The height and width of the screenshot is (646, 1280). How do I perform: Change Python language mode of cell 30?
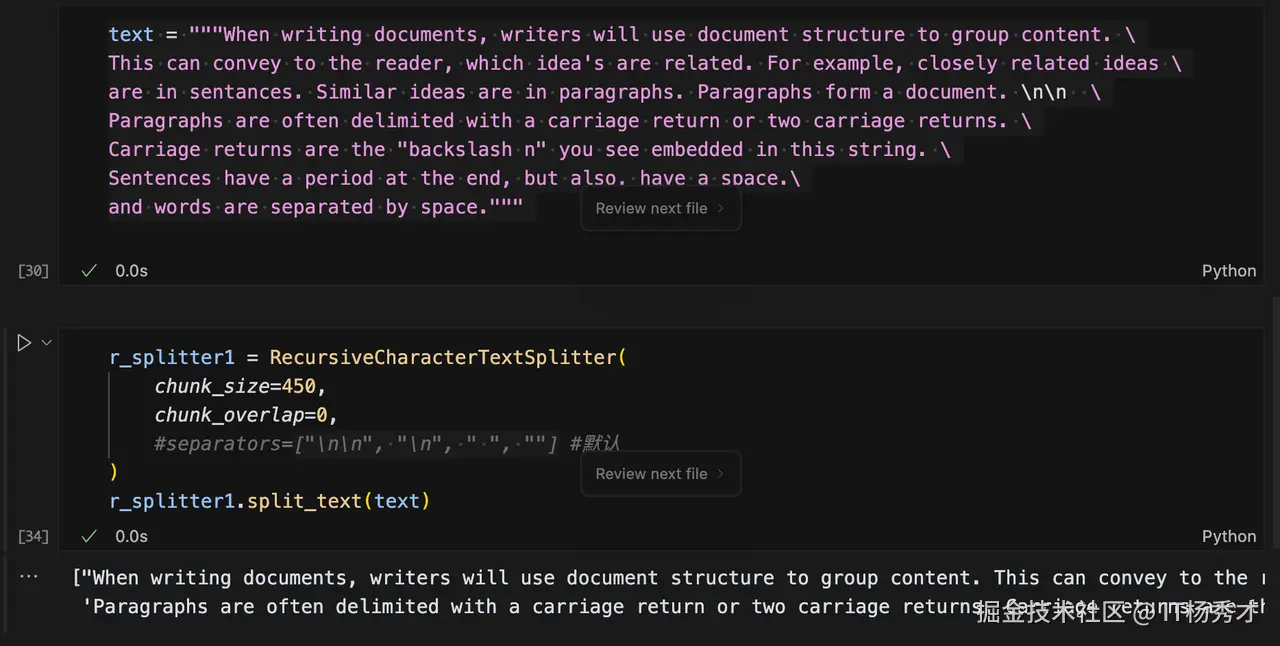click(x=1228, y=271)
